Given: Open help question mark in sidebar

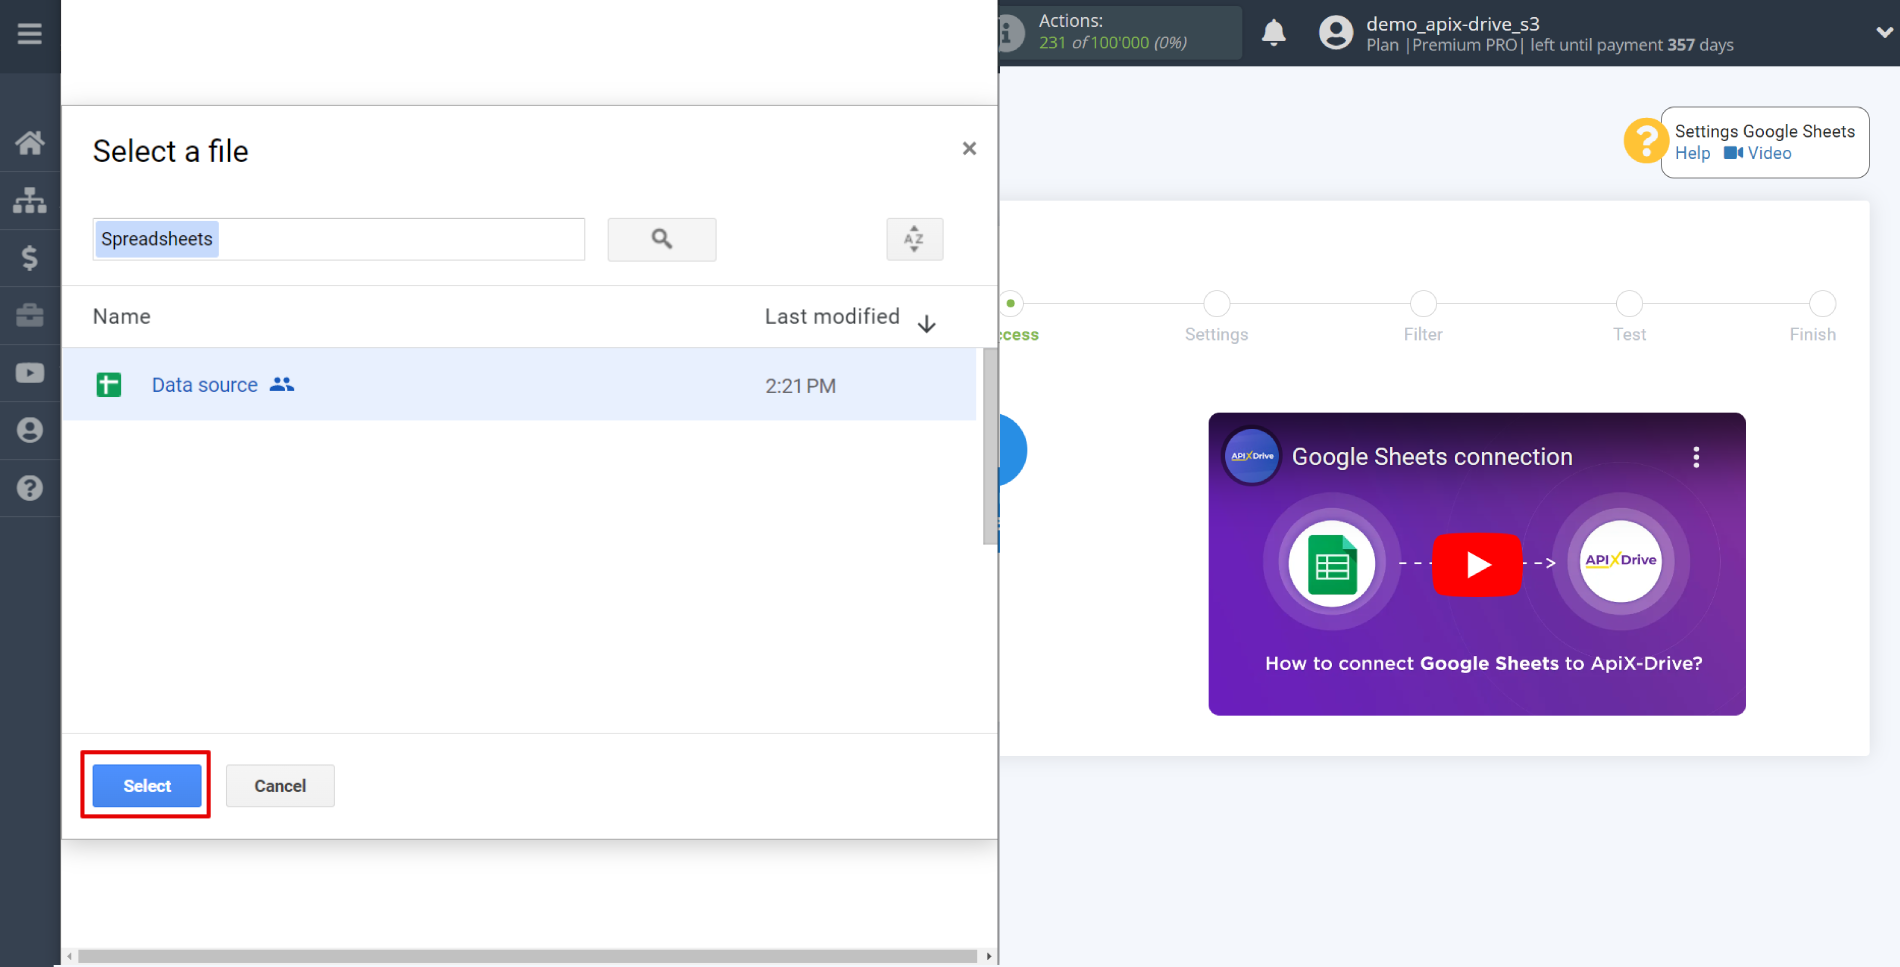Looking at the screenshot, I should click(30, 488).
